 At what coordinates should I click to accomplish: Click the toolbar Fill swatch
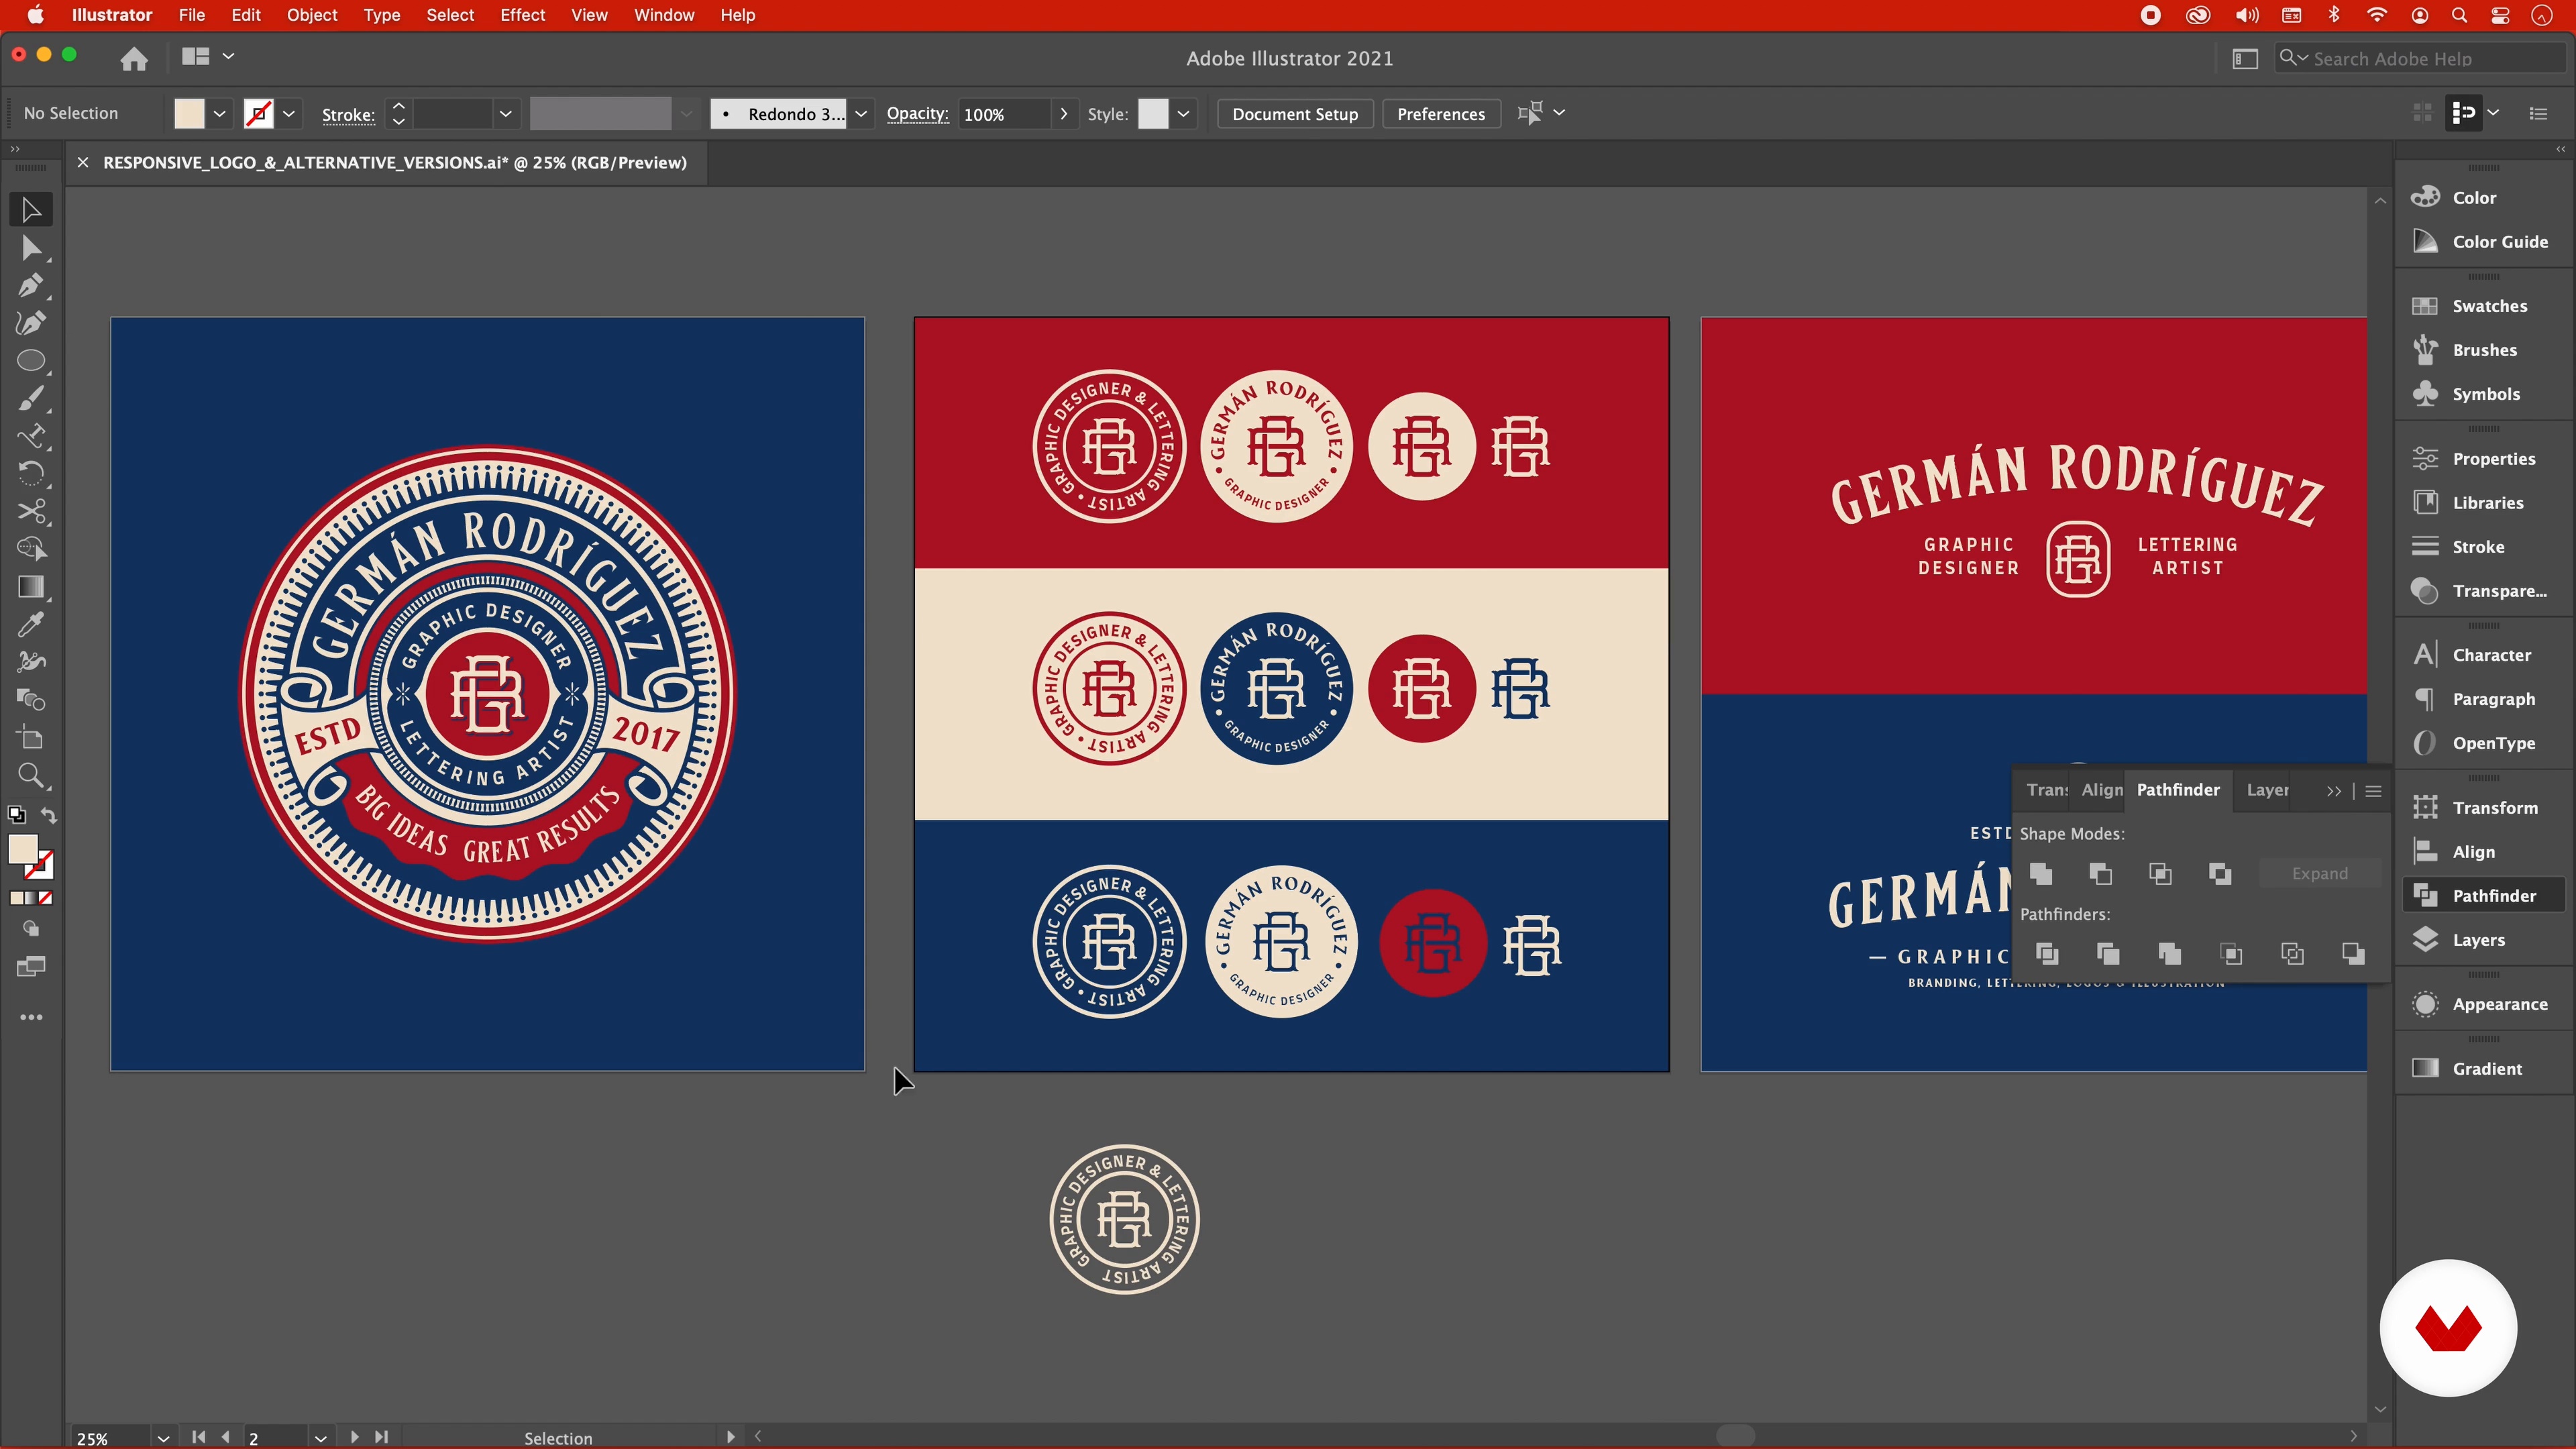coord(23,849)
